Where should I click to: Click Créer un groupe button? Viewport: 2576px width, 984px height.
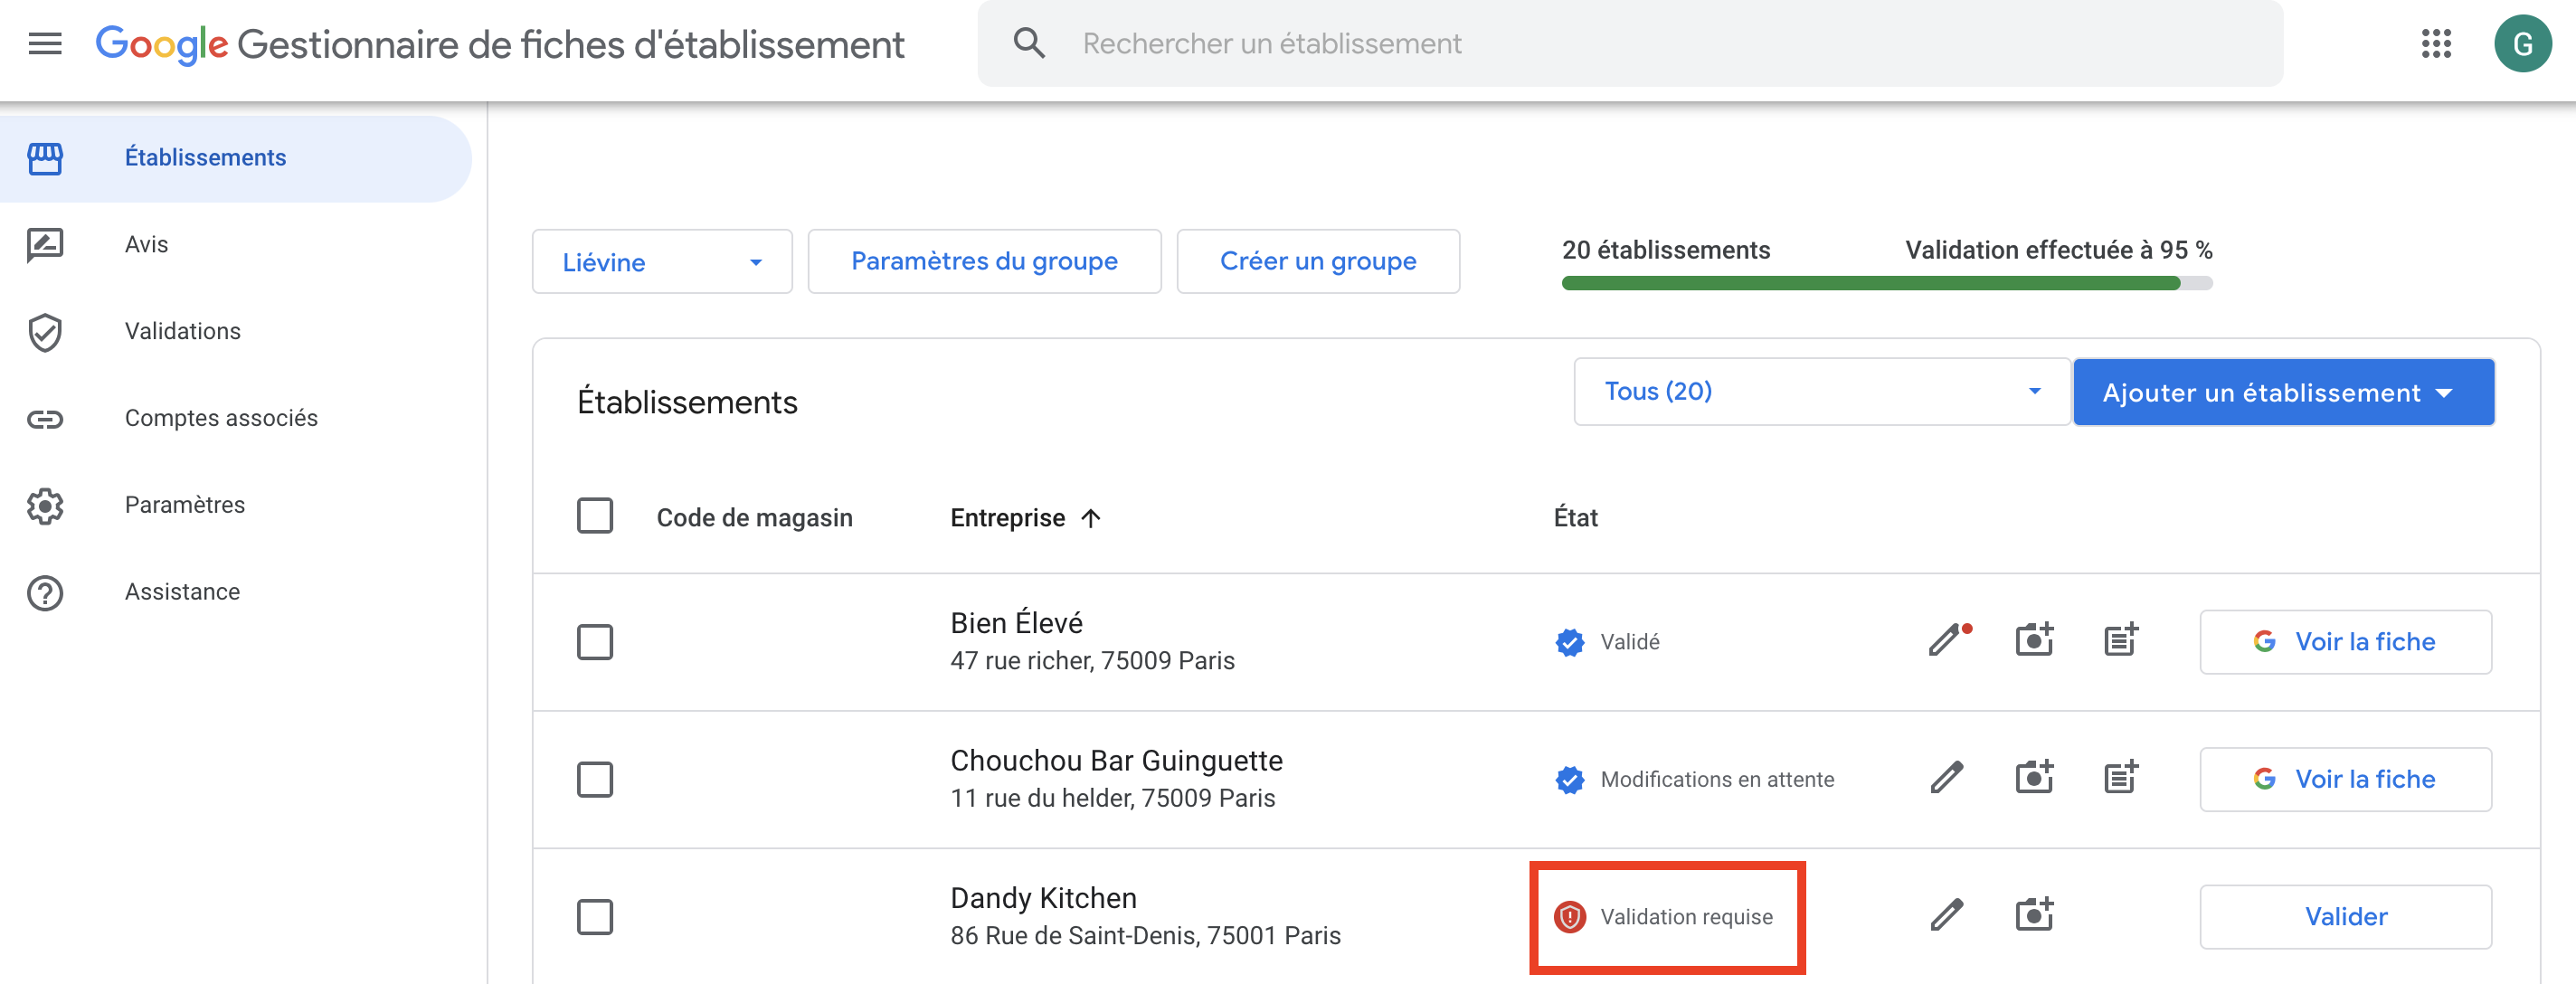1317,262
